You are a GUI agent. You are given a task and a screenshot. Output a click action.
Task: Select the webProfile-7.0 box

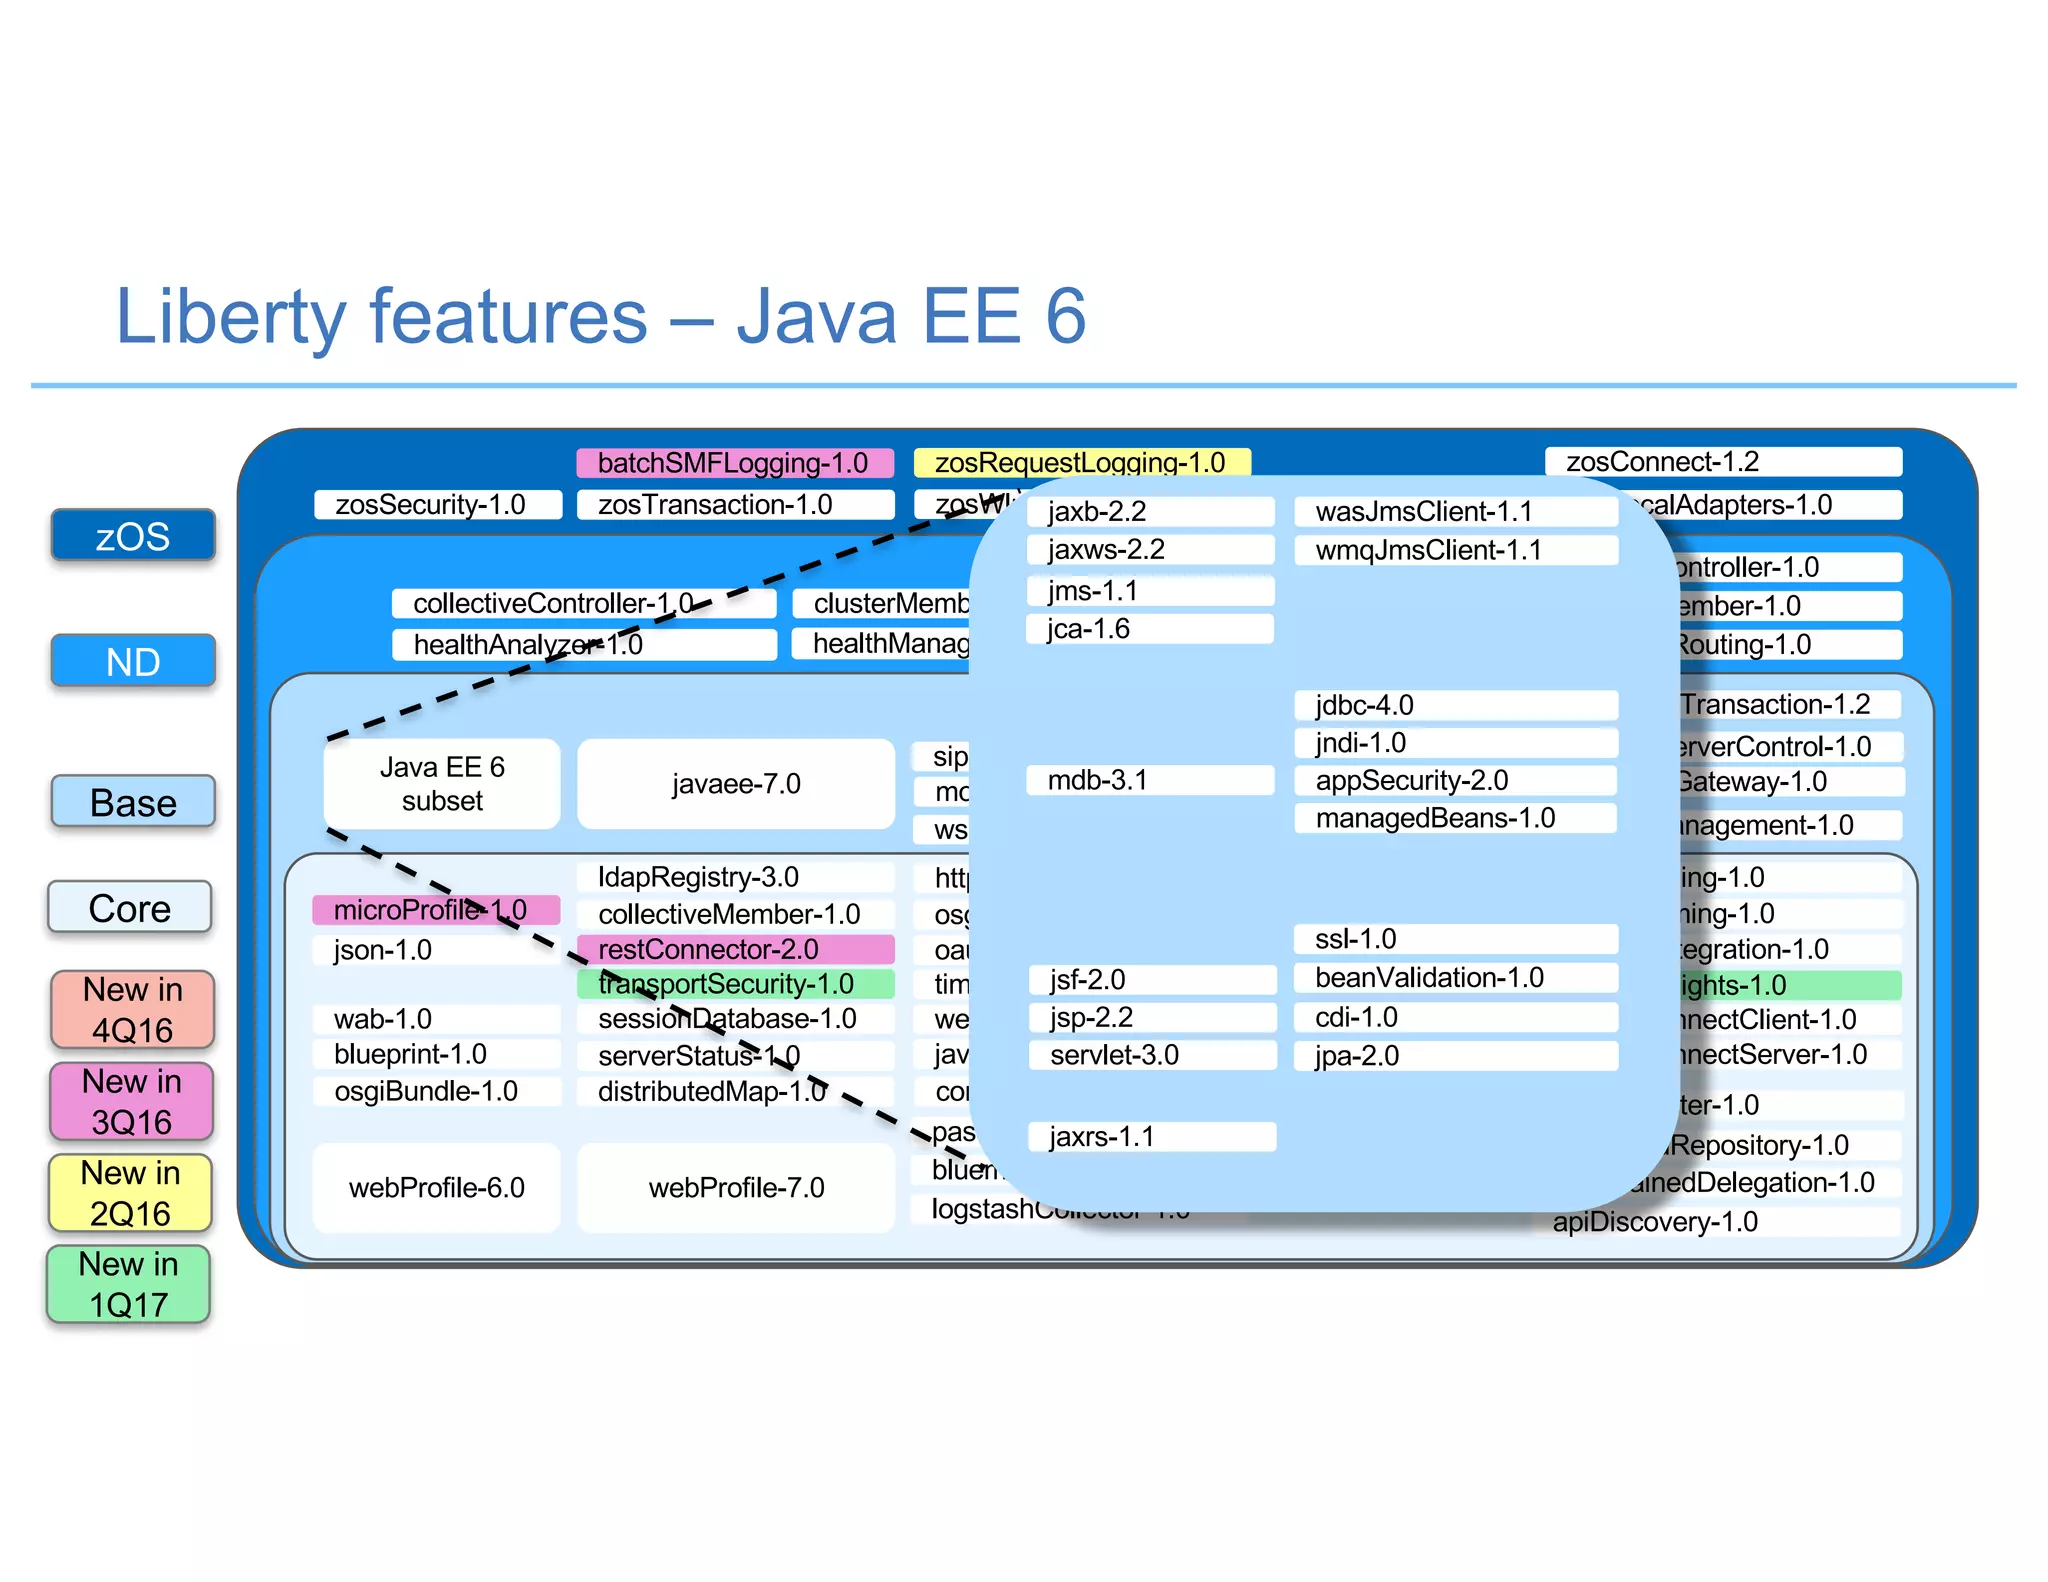[736, 1188]
